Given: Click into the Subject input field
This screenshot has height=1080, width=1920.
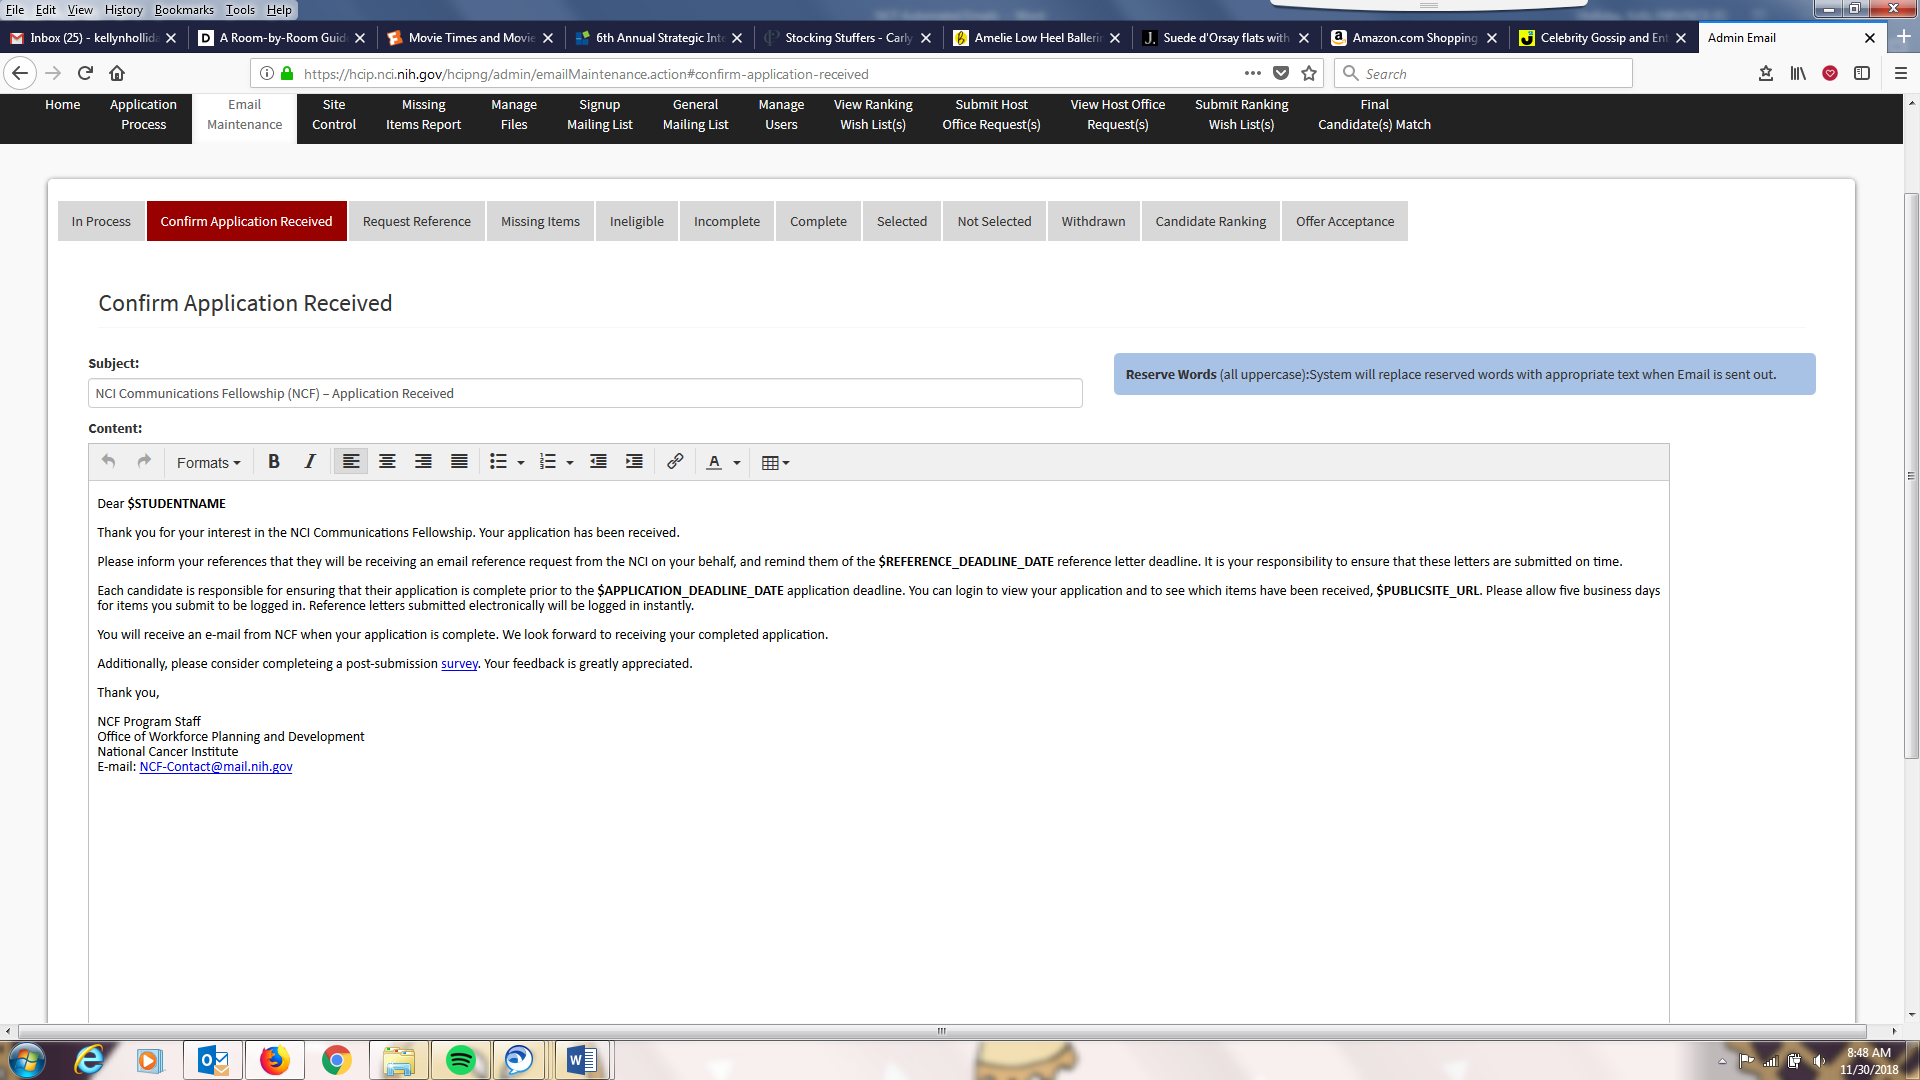Looking at the screenshot, I should [584, 394].
